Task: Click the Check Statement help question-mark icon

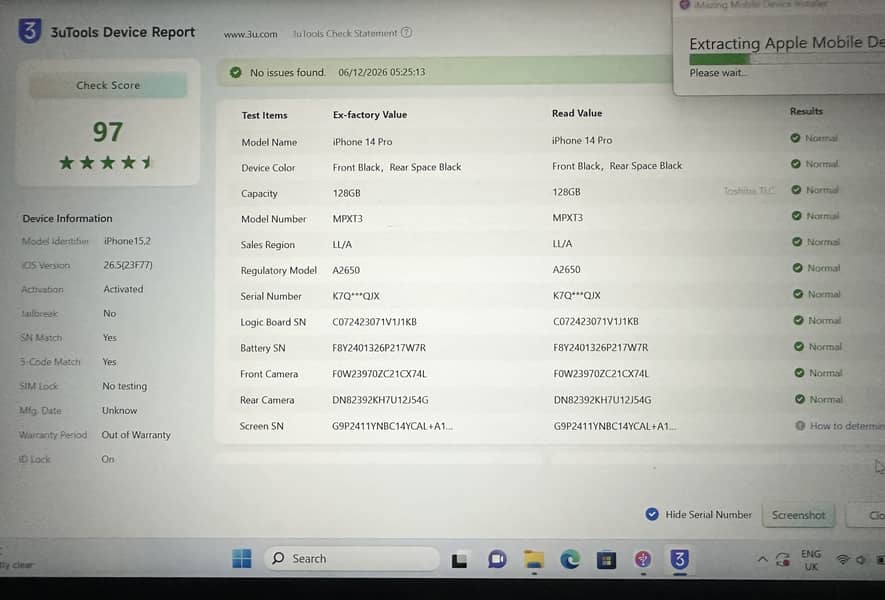Action: (x=406, y=33)
